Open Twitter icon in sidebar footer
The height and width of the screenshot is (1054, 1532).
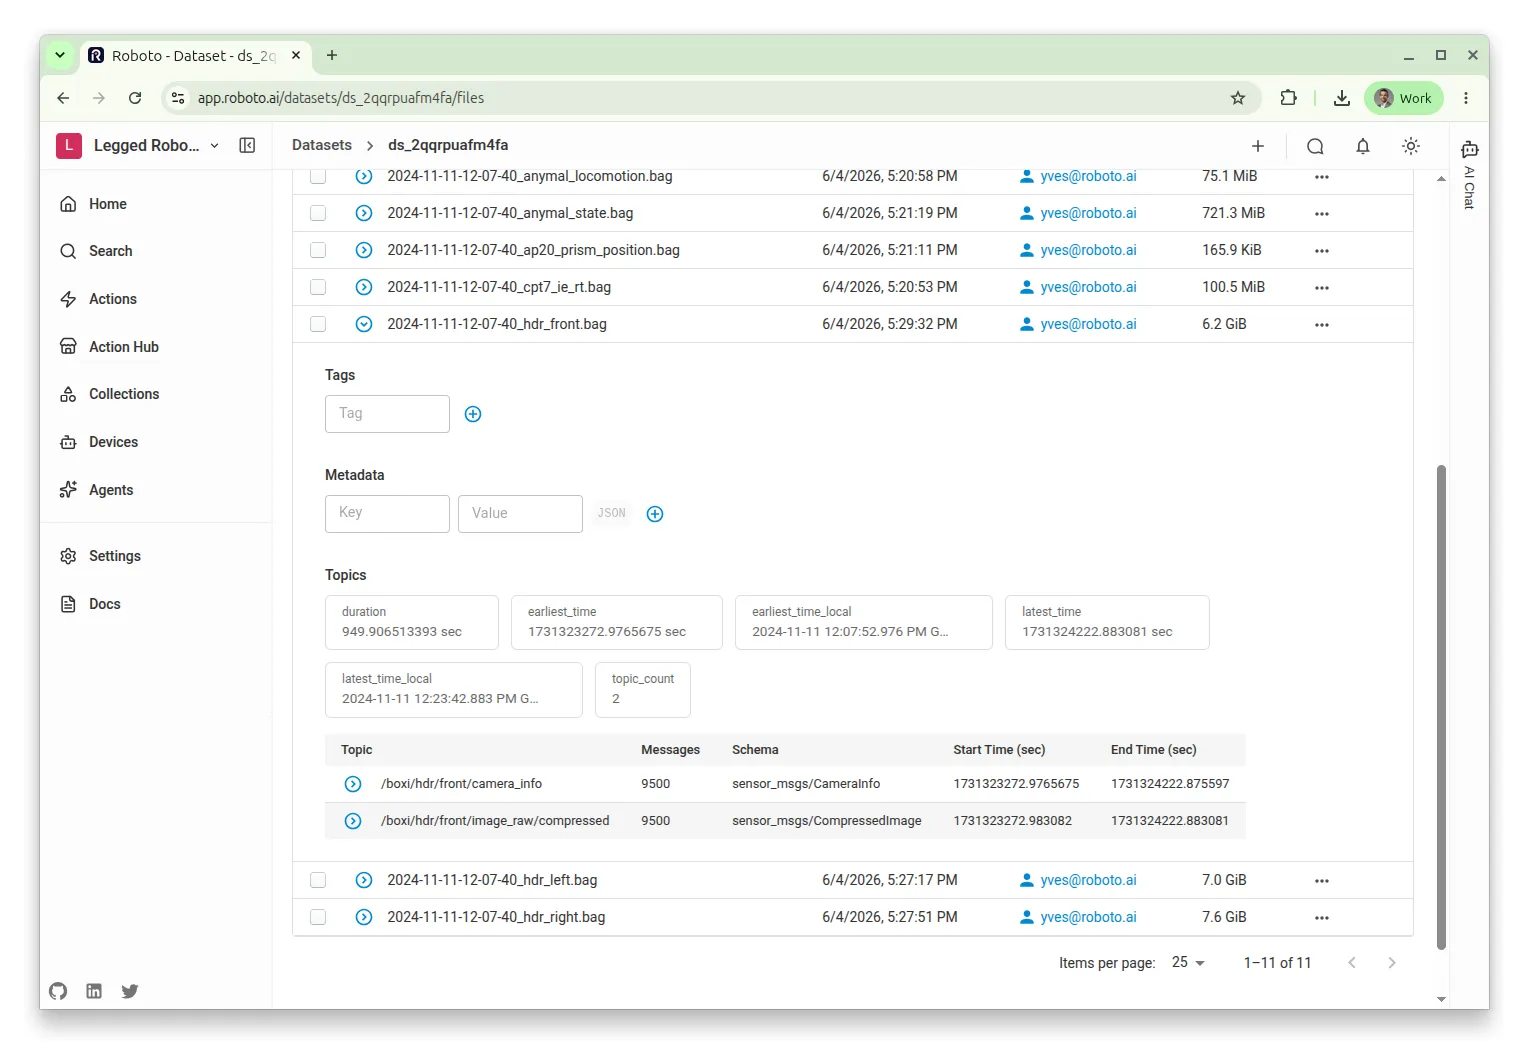pos(130,991)
